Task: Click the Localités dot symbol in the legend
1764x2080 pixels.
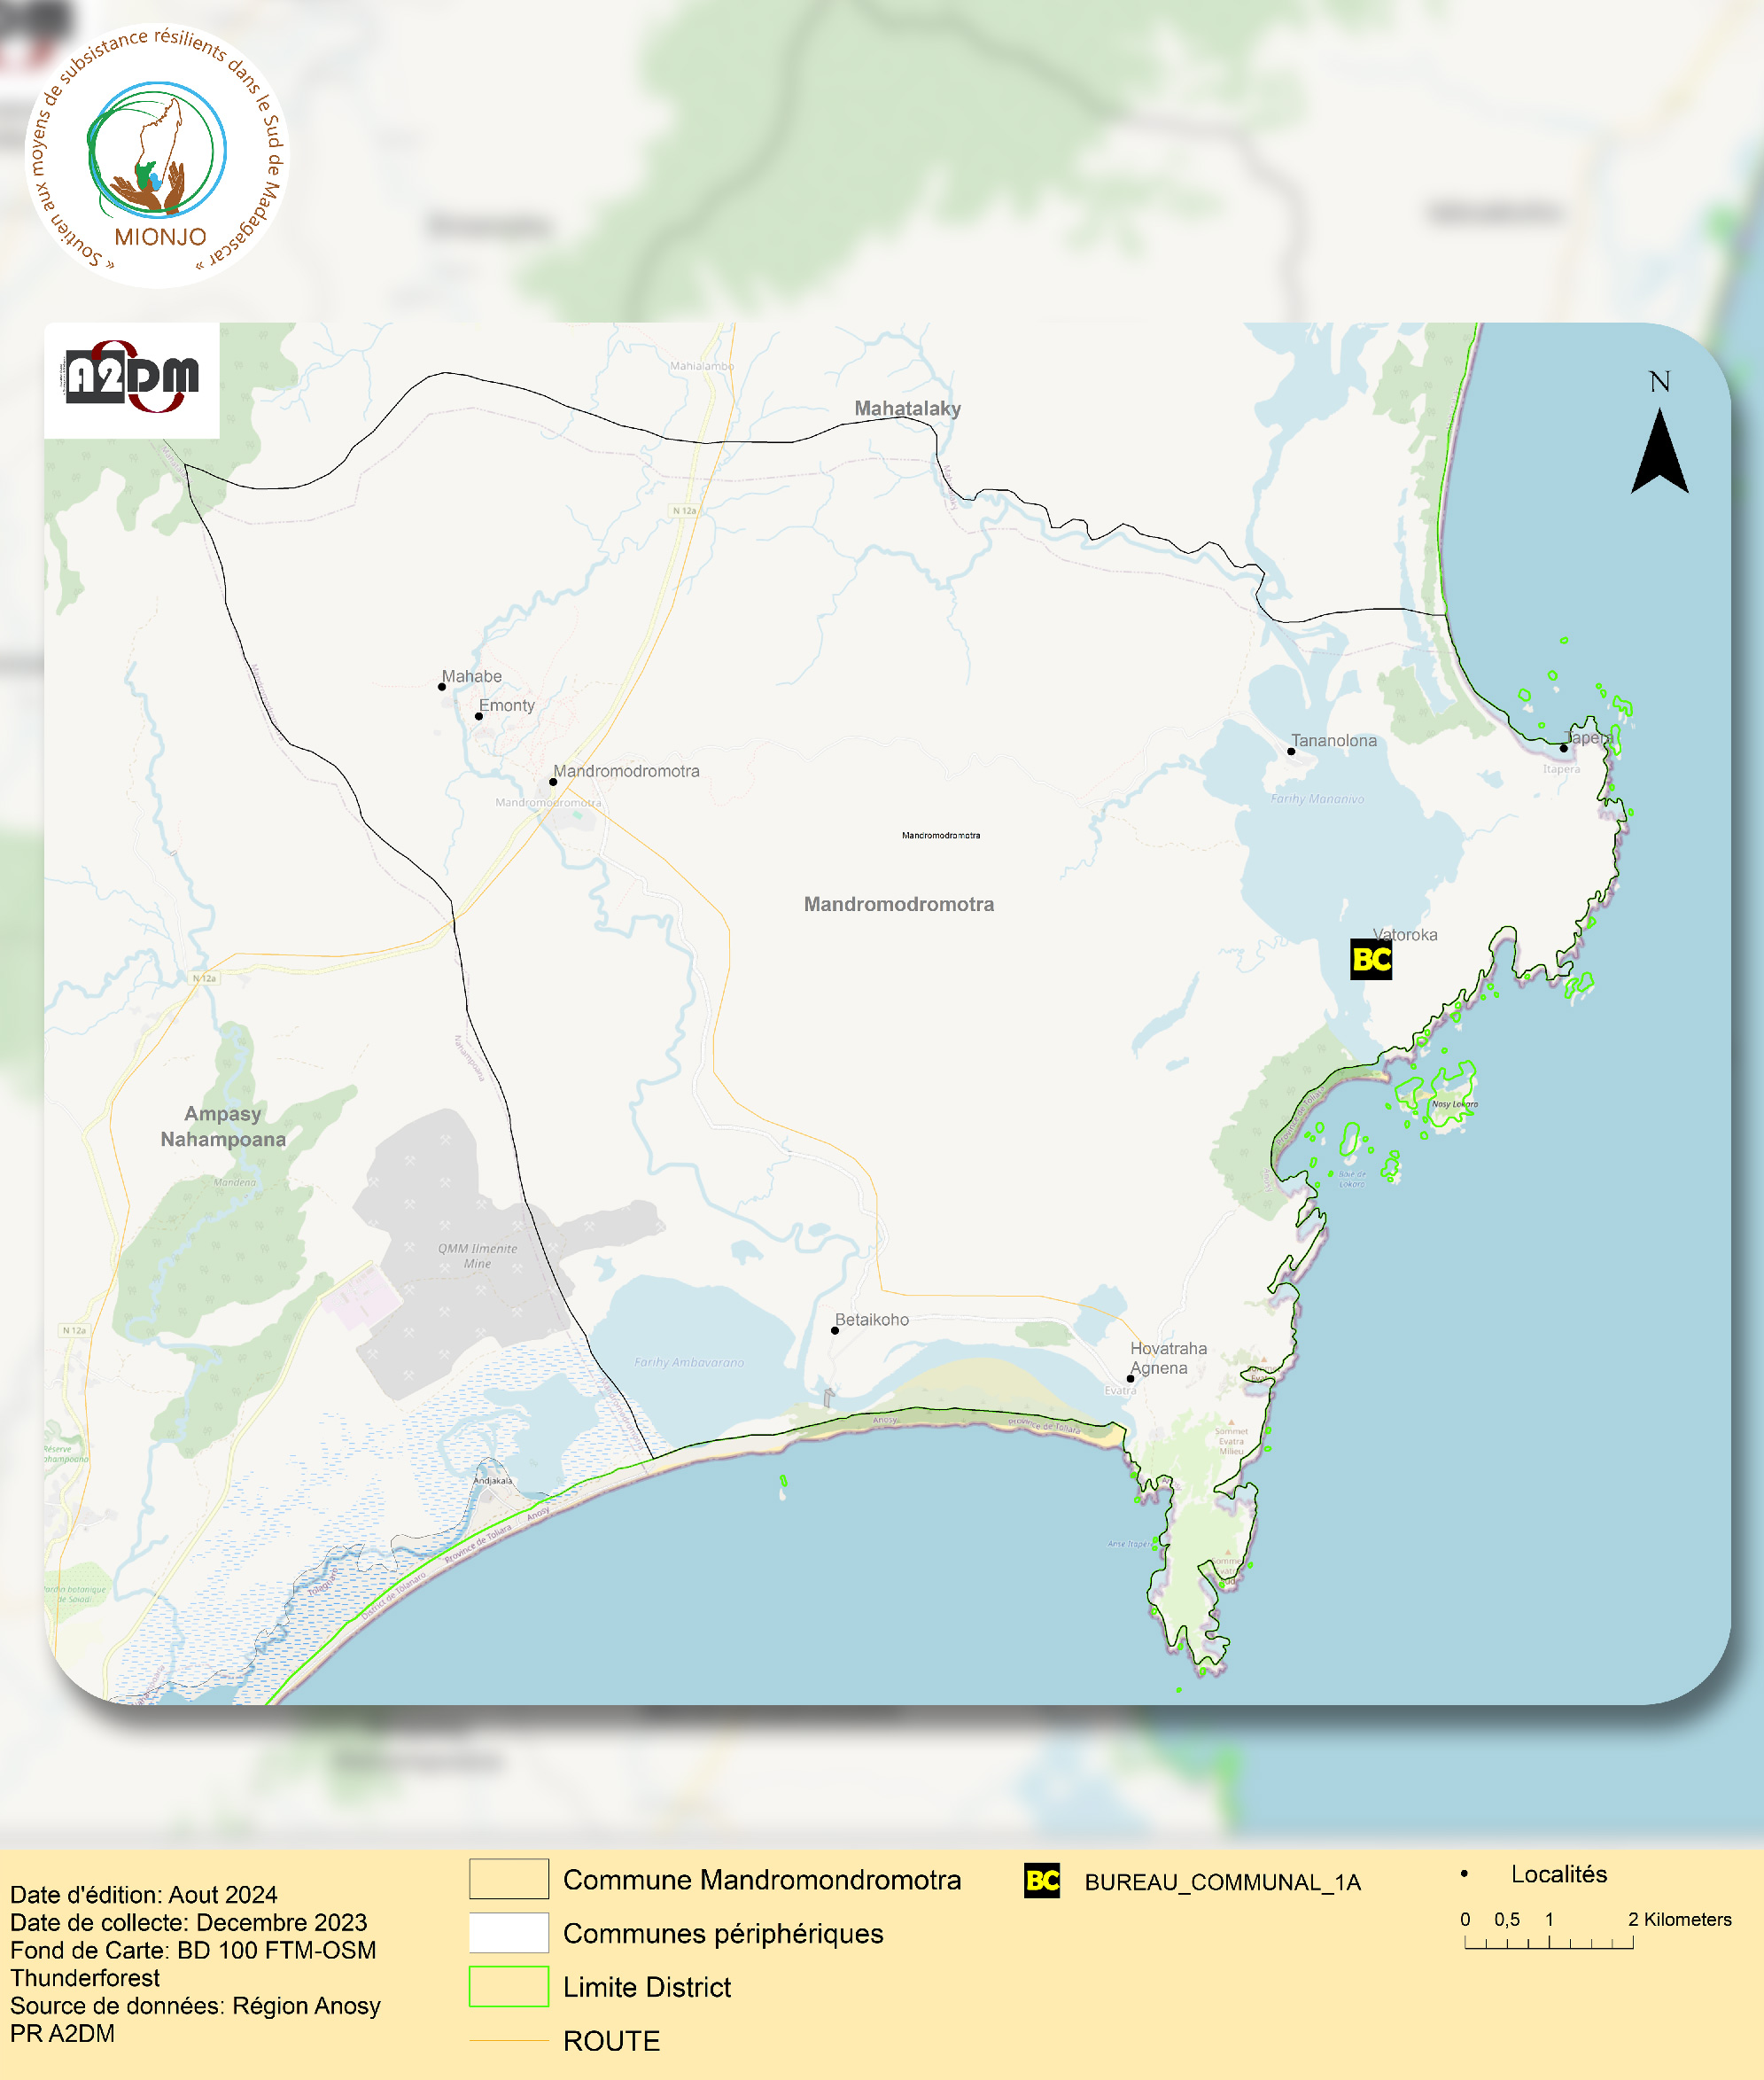Action: [x=1464, y=1874]
